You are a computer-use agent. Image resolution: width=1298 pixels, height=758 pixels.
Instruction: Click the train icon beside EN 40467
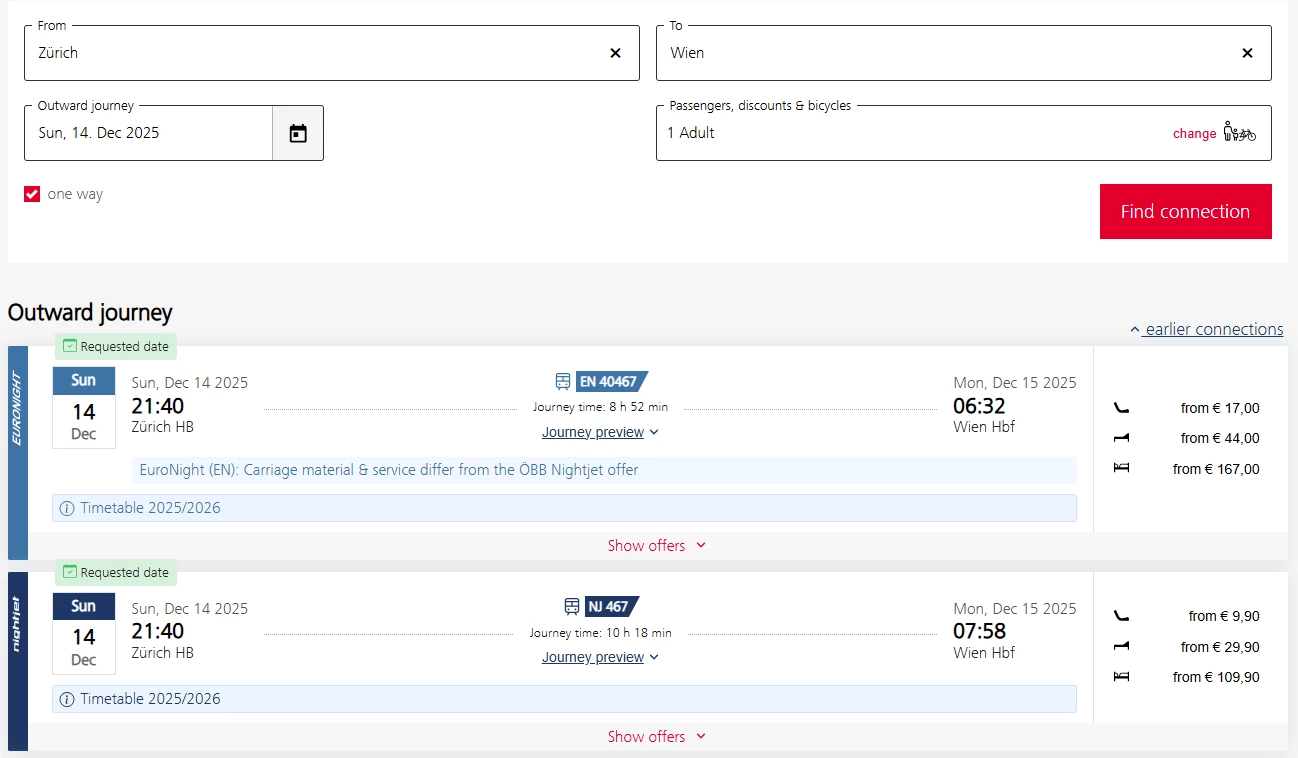[563, 381]
